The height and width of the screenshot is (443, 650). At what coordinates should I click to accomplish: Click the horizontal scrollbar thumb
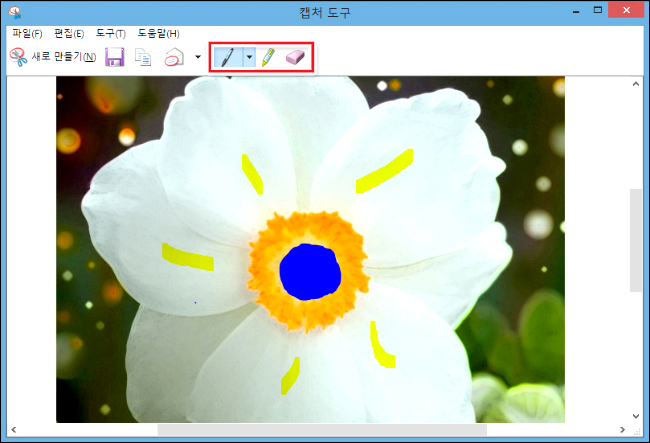[x=322, y=430]
